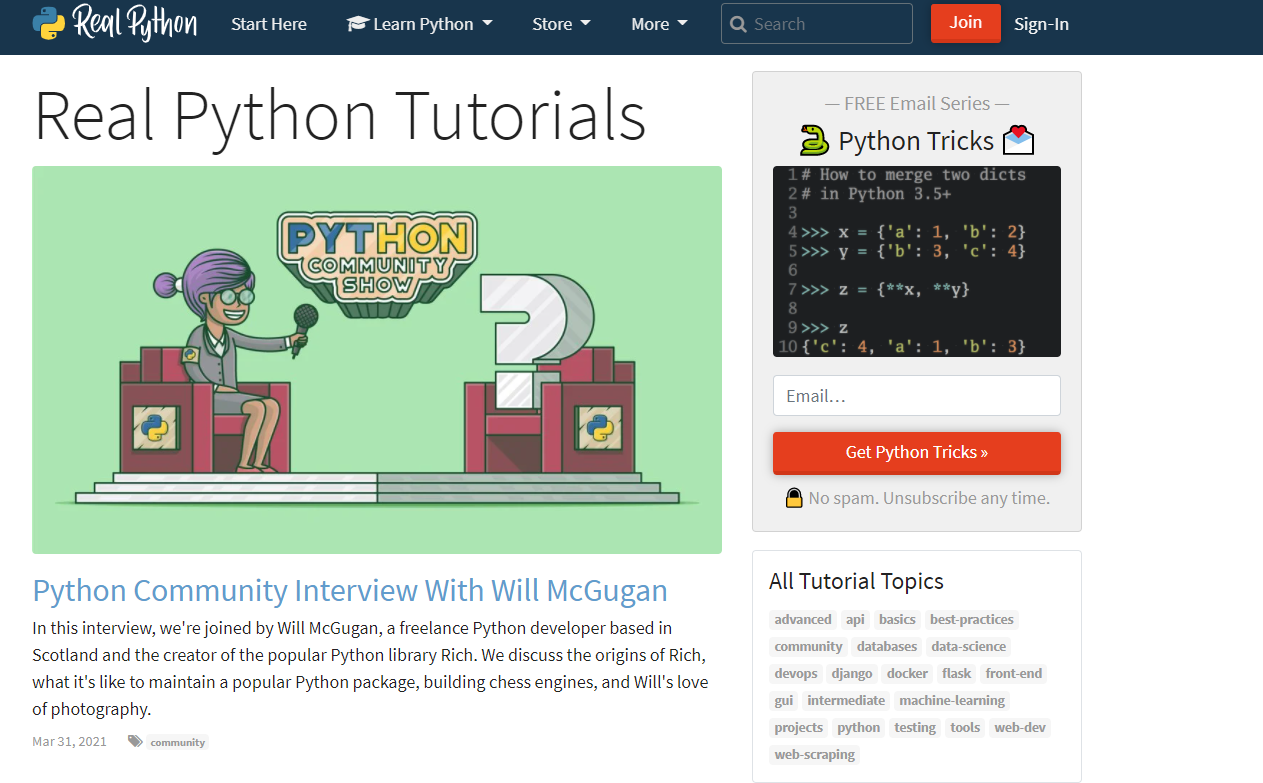Select the testing topic tag

click(x=915, y=727)
